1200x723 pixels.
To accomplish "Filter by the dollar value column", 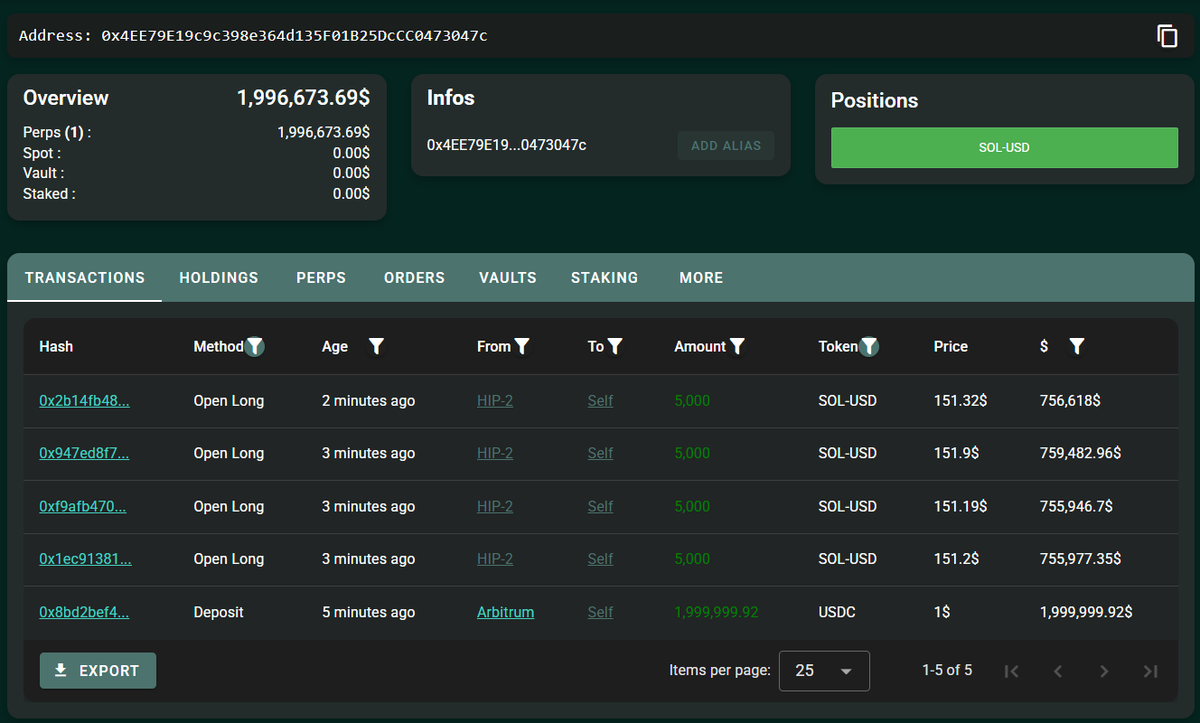I will 1076,346.
